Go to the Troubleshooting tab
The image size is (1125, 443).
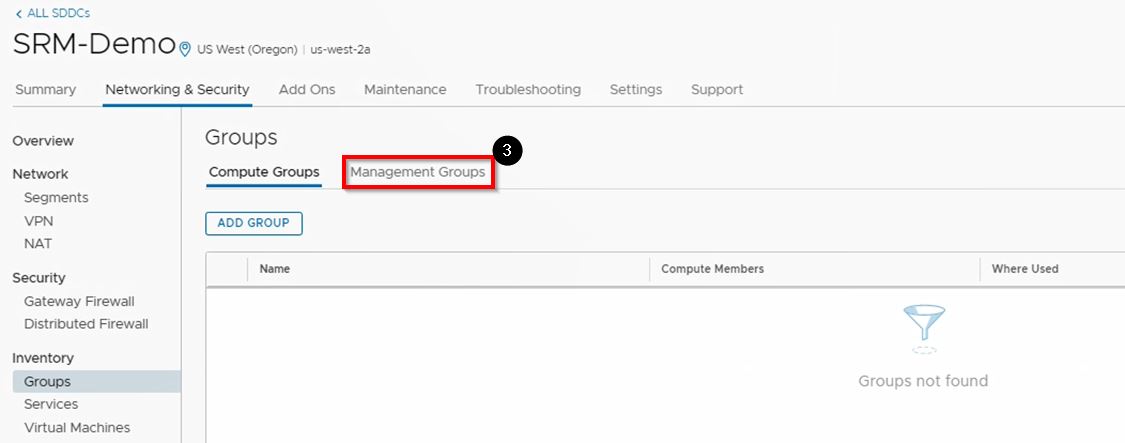click(528, 89)
